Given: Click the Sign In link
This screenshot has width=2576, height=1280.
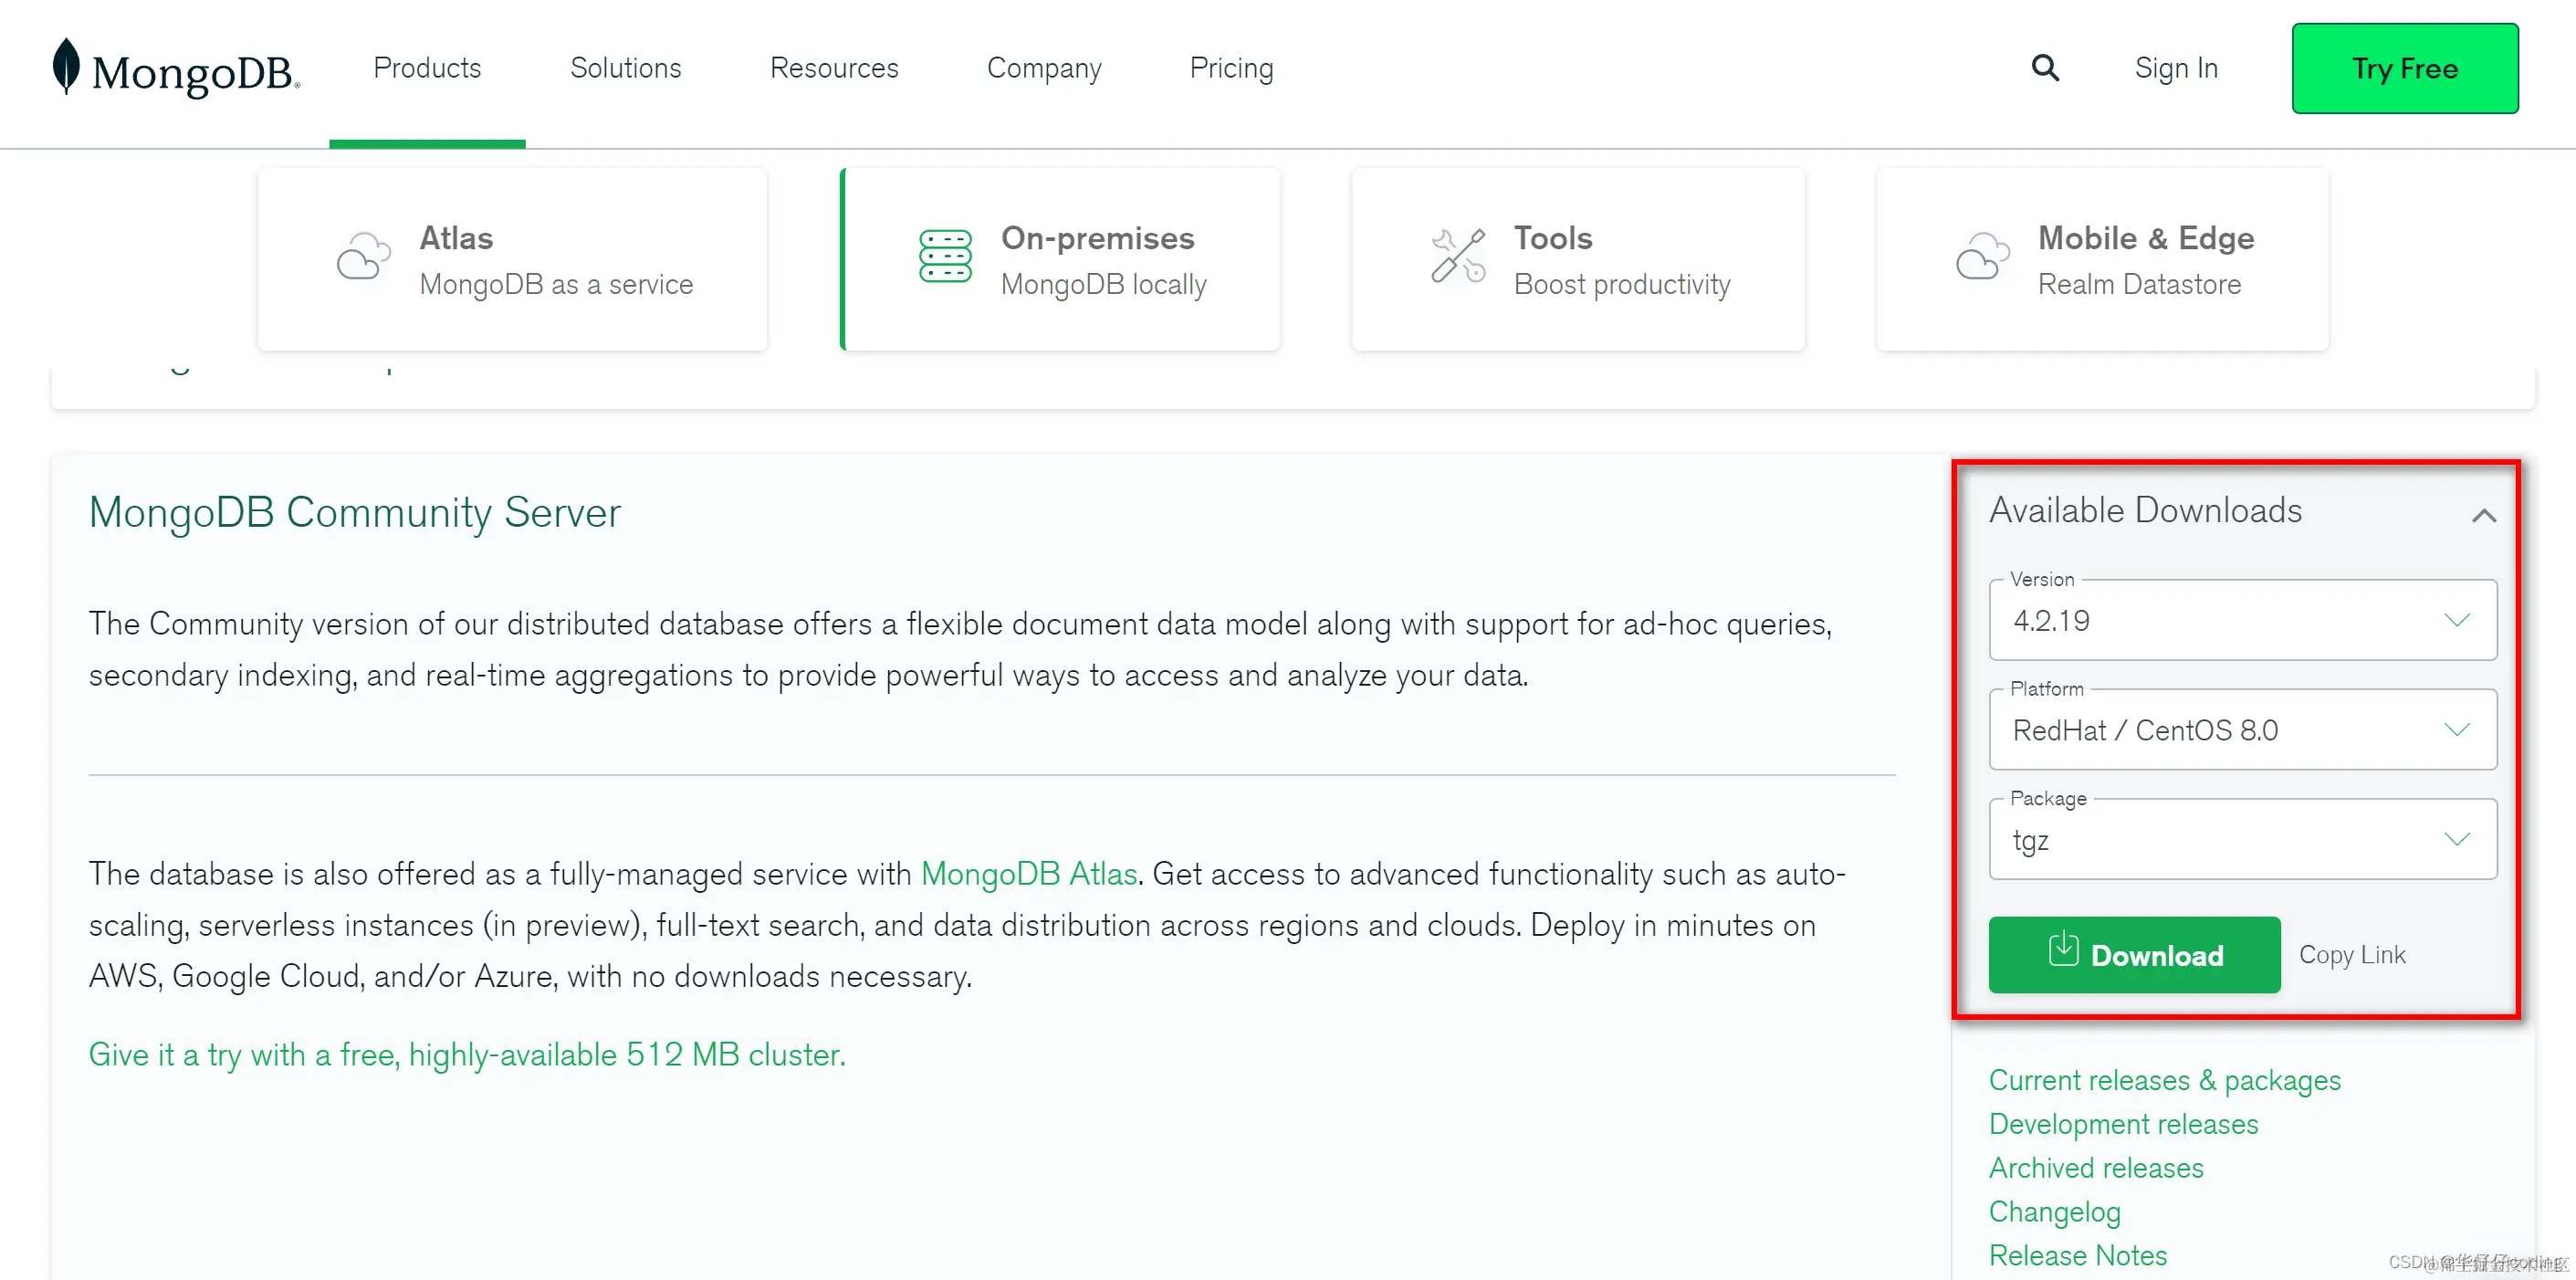Looking at the screenshot, I should point(2176,68).
